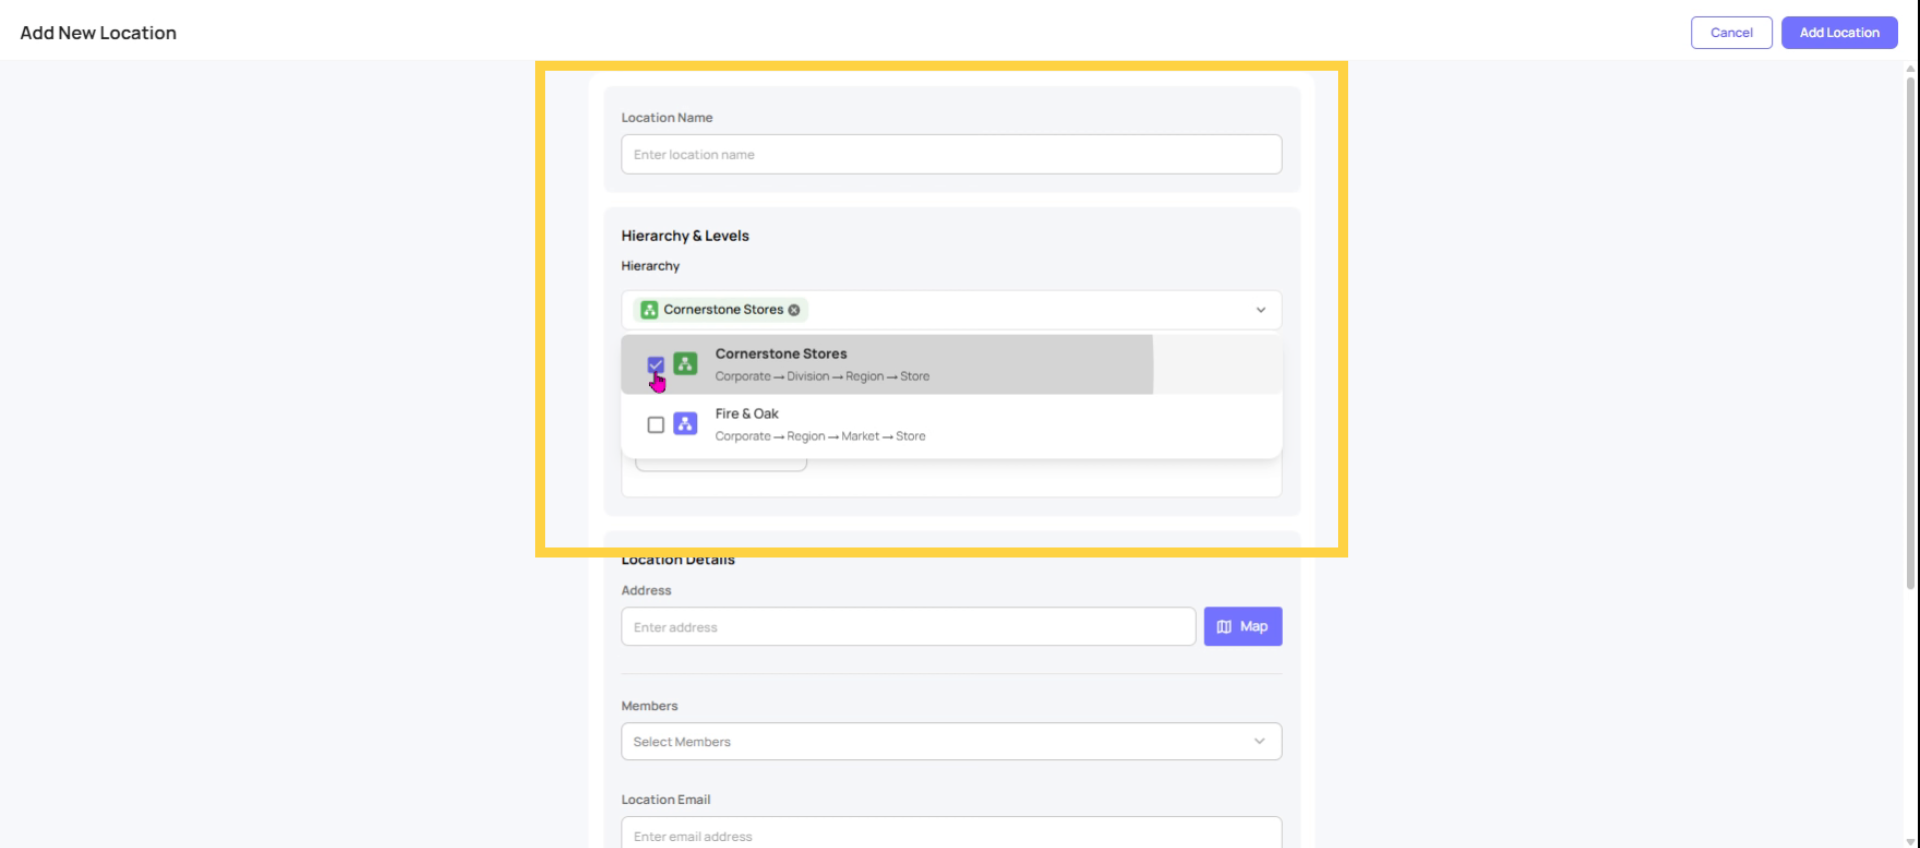Click the purple Fire & Oak hierarchy icon
The width and height of the screenshot is (1920, 848).
click(x=685, y=424)
